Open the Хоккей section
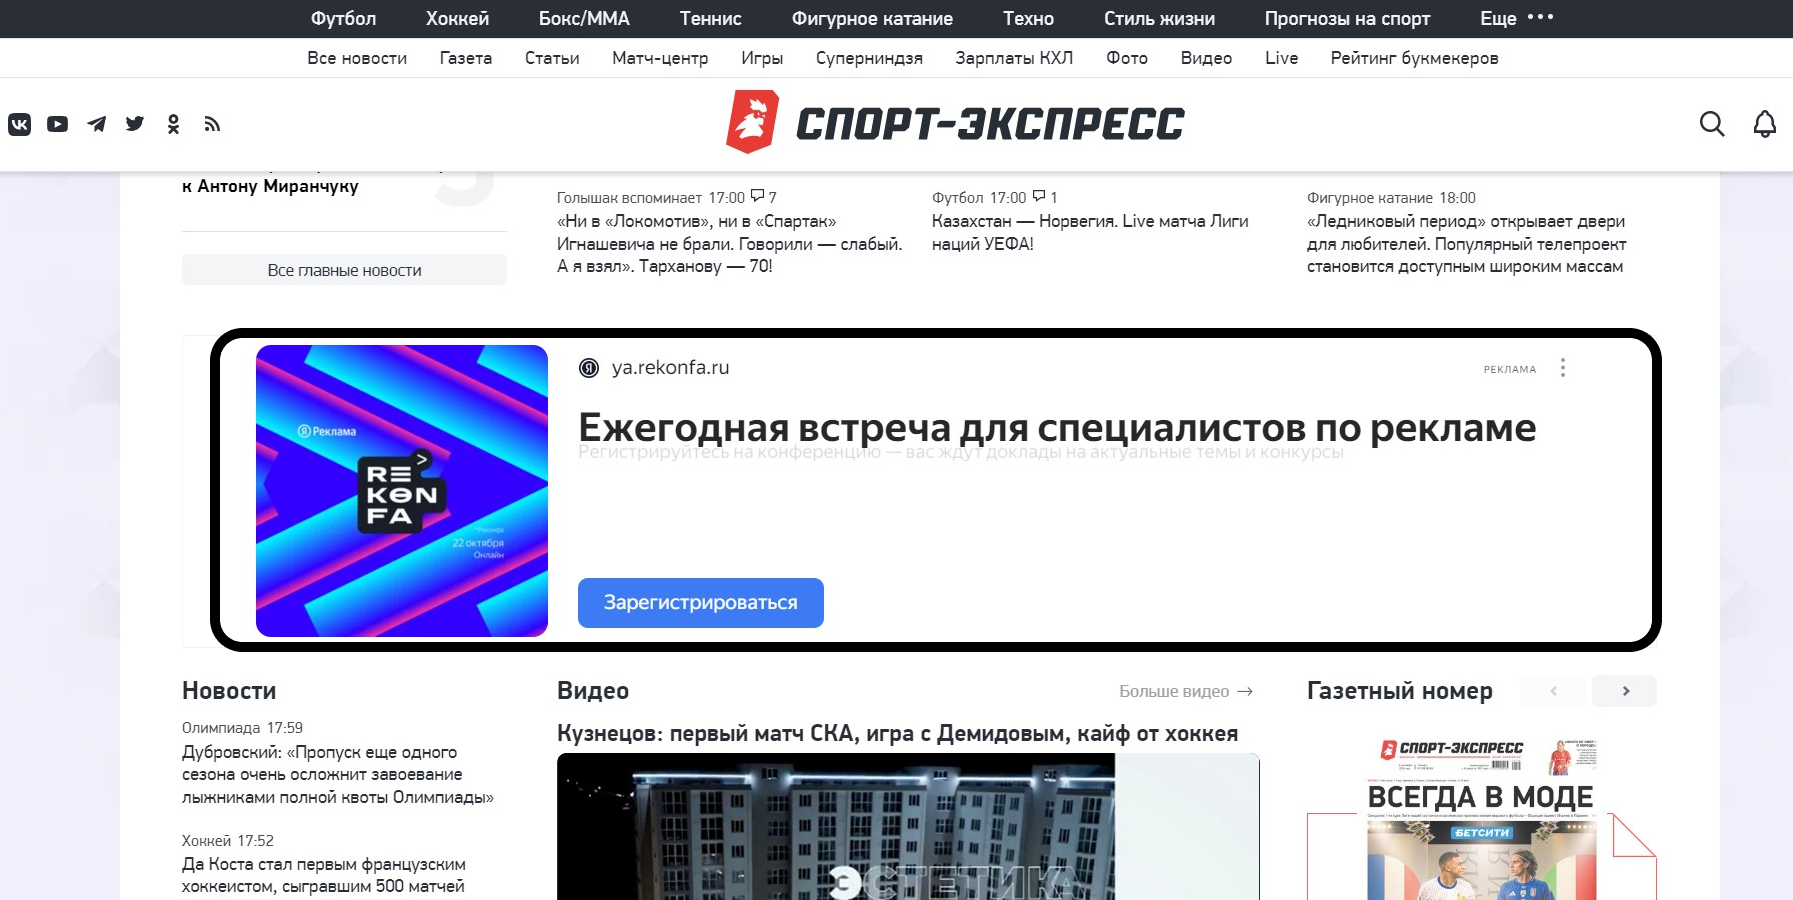Screen dimensions: 1793x900 click(457, 18)
